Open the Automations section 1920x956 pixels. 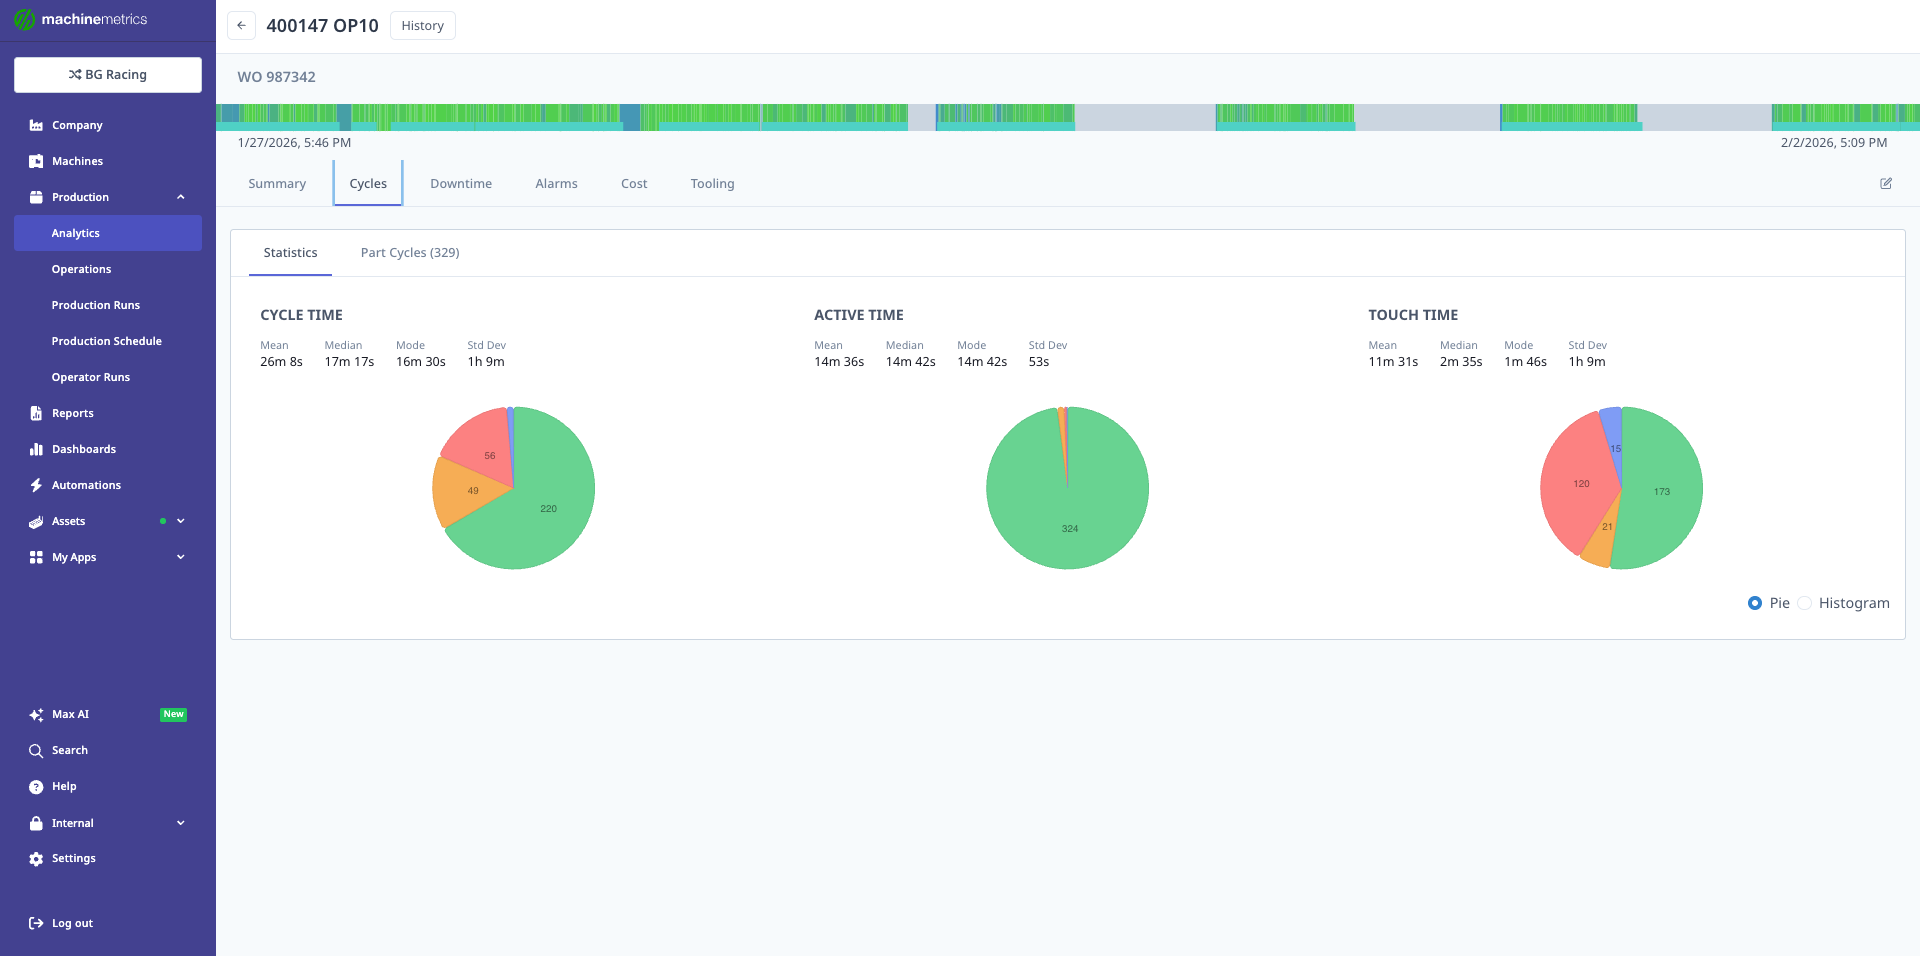86,484
